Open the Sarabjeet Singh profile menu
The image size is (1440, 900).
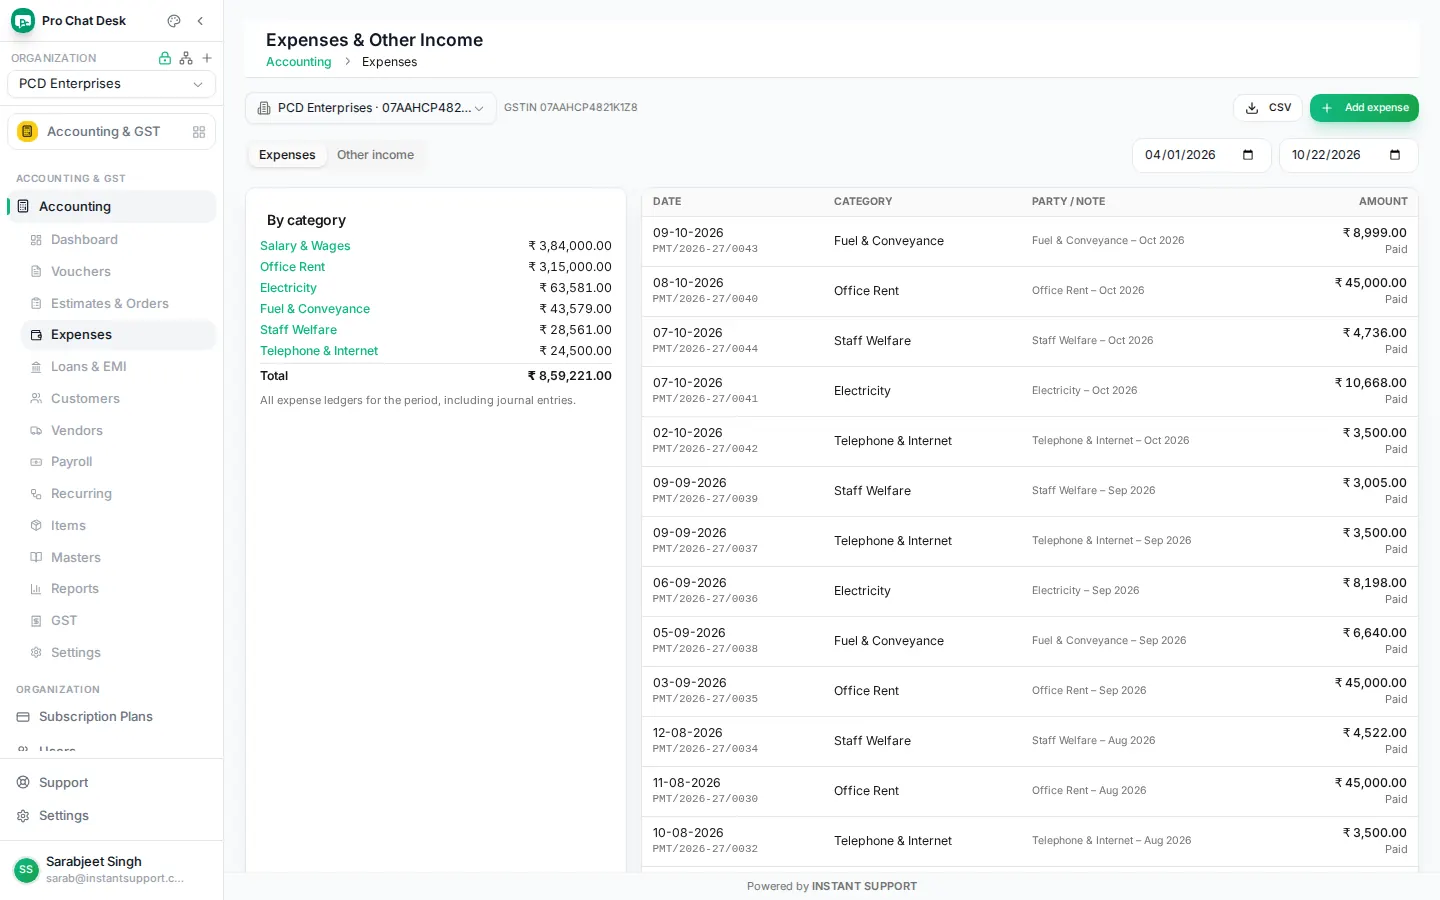[x=111, y=870]
